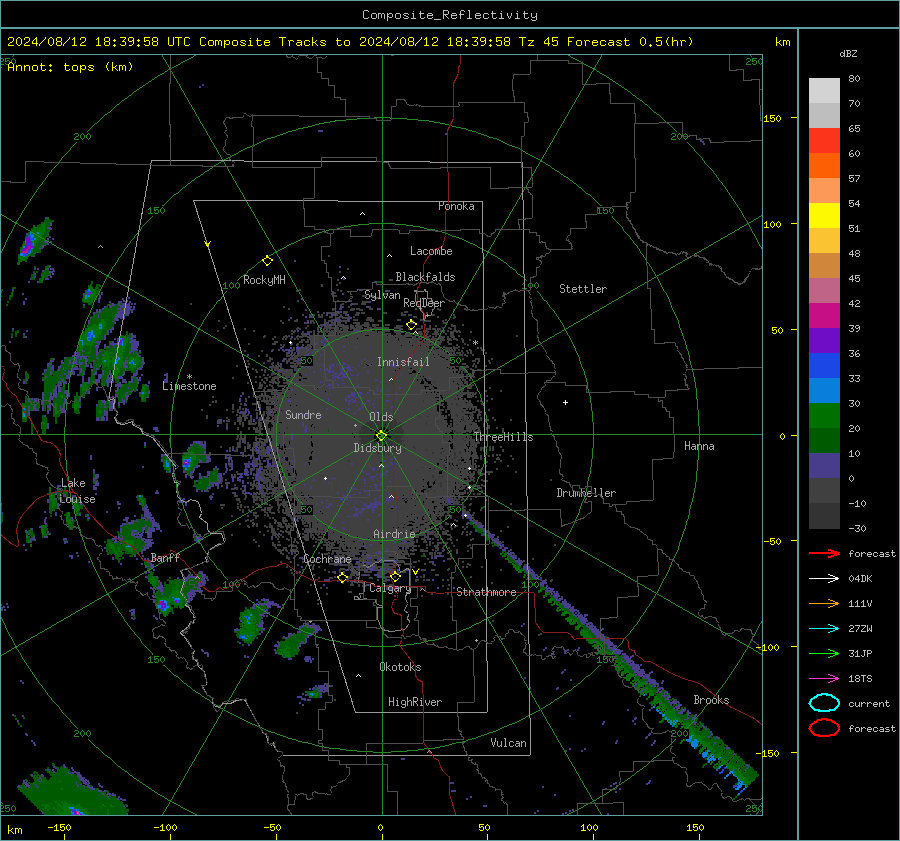The width and height of the screenshot is (900, 841).
Task: Click the Okotoks town label
Action: (x=400, y=667)
